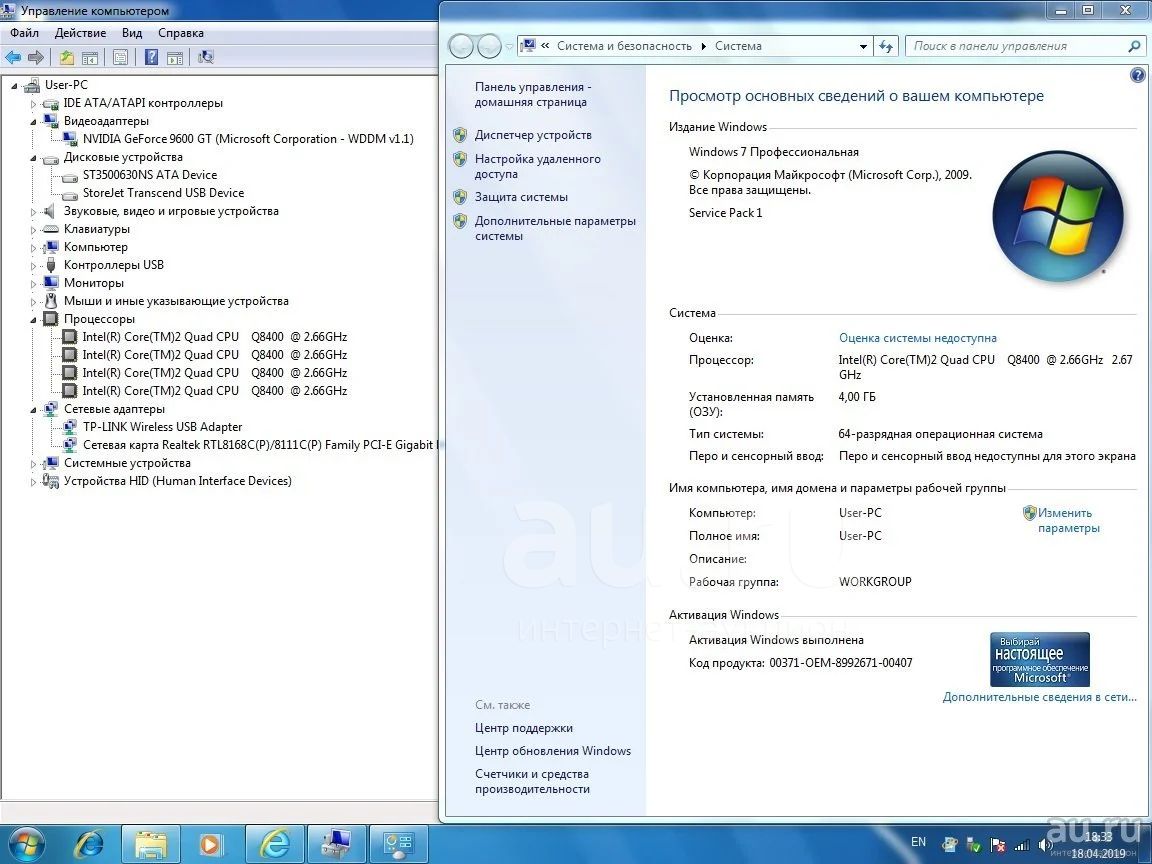Select first Intel Core2 Quad Q8400 processor entry
Viewport: 1152px width, 864px height.
(215, 337)
